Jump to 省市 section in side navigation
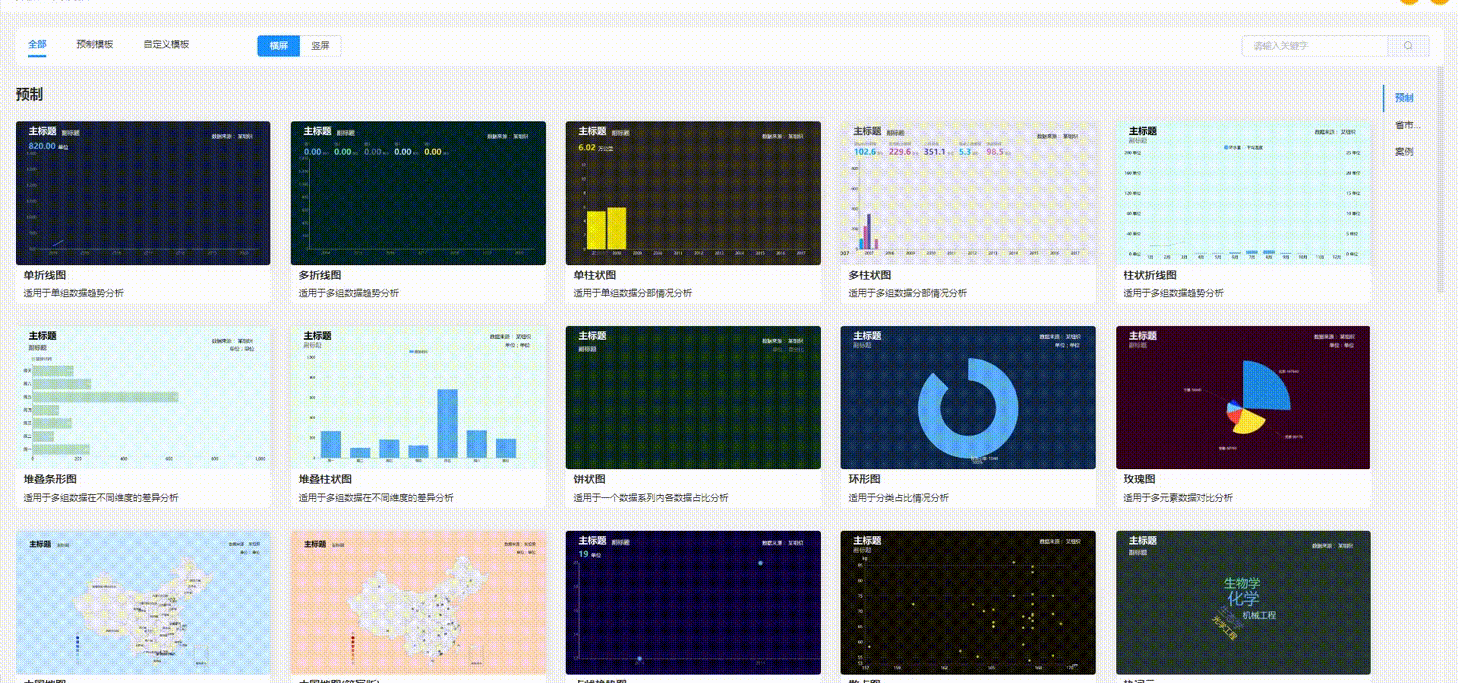Screen dimensions: 1458x683 coord(1406,125)
